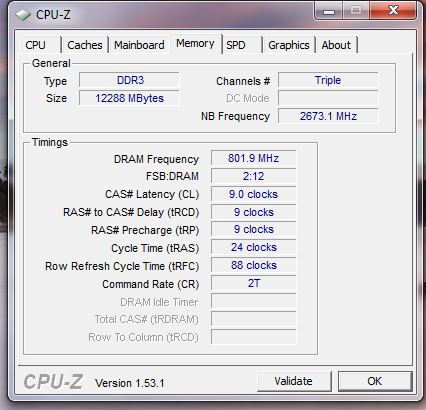The height and width of the screenshot is (410, 426).
Task: Click the CPU-Z window title text
Action: pyautogui.click(x=53, y=15)
